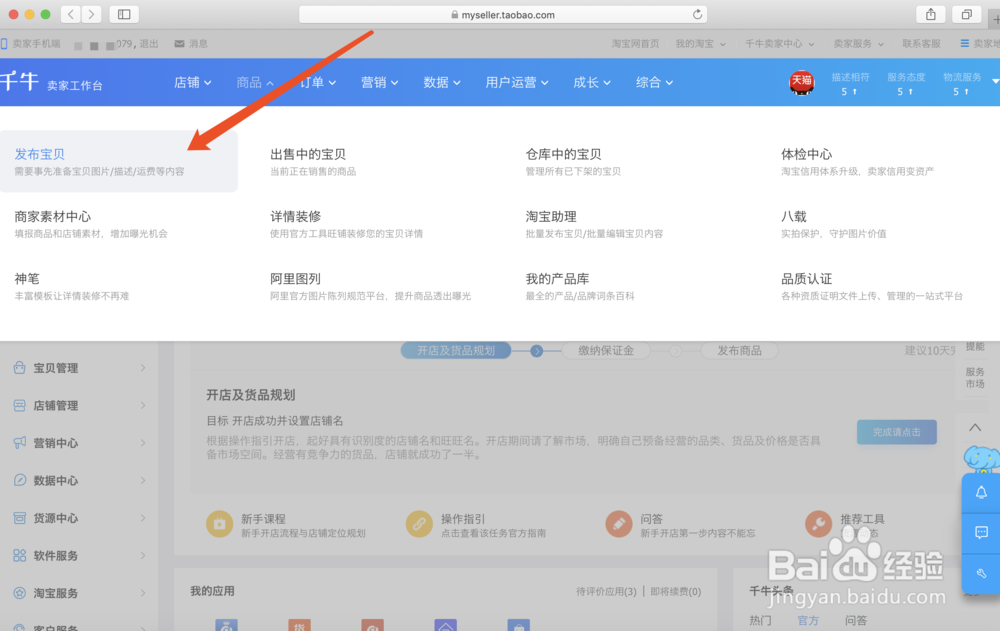Go forward using the Safari forward arrow
1000x631 pixels.
point(91,14)
